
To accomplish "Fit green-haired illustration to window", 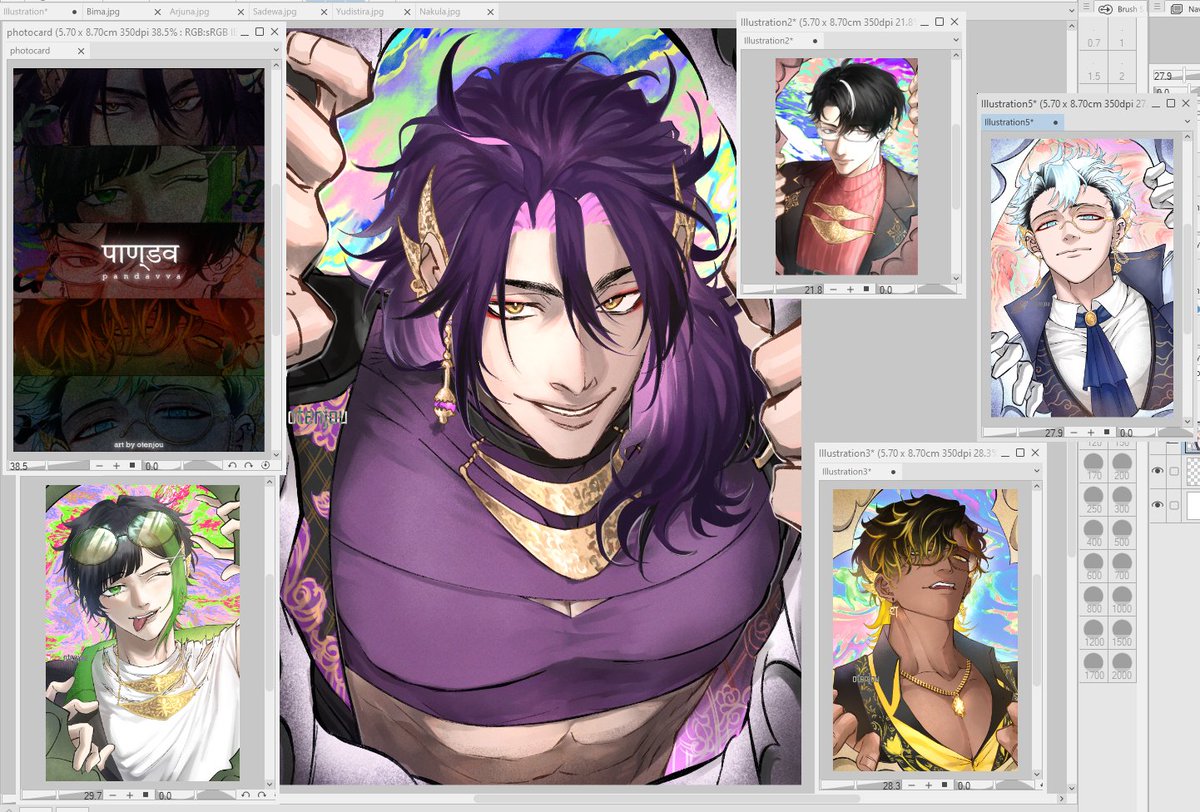I will click(x=147, y=796).
